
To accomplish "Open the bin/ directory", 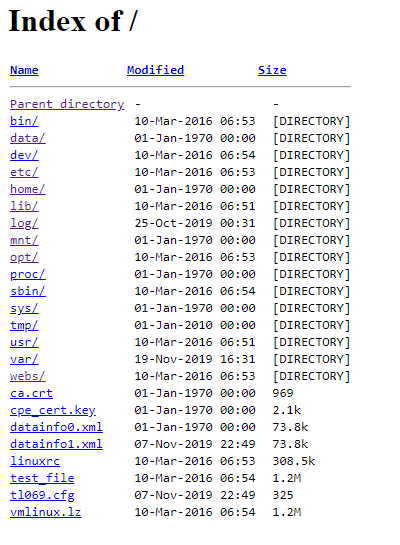I will (x=24, y=121).
